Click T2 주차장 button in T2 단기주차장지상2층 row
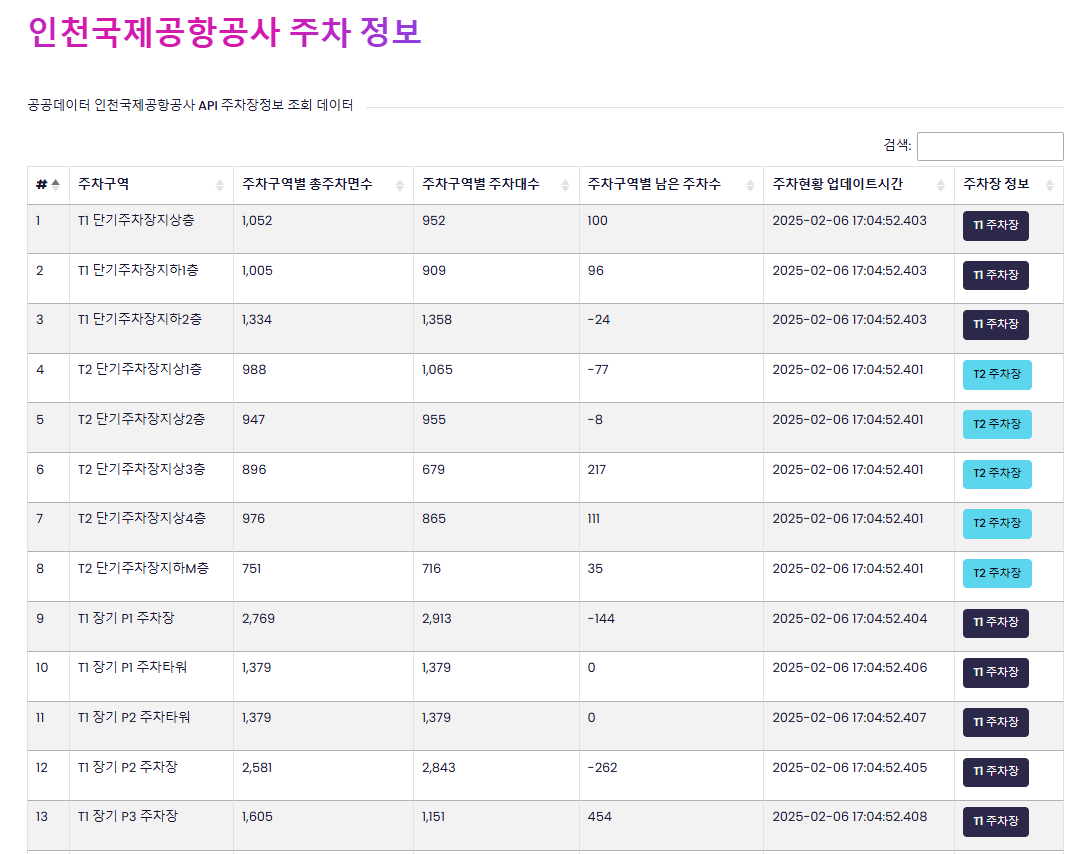The width and height of the screenshot is (1078, 854). point(997,424)
